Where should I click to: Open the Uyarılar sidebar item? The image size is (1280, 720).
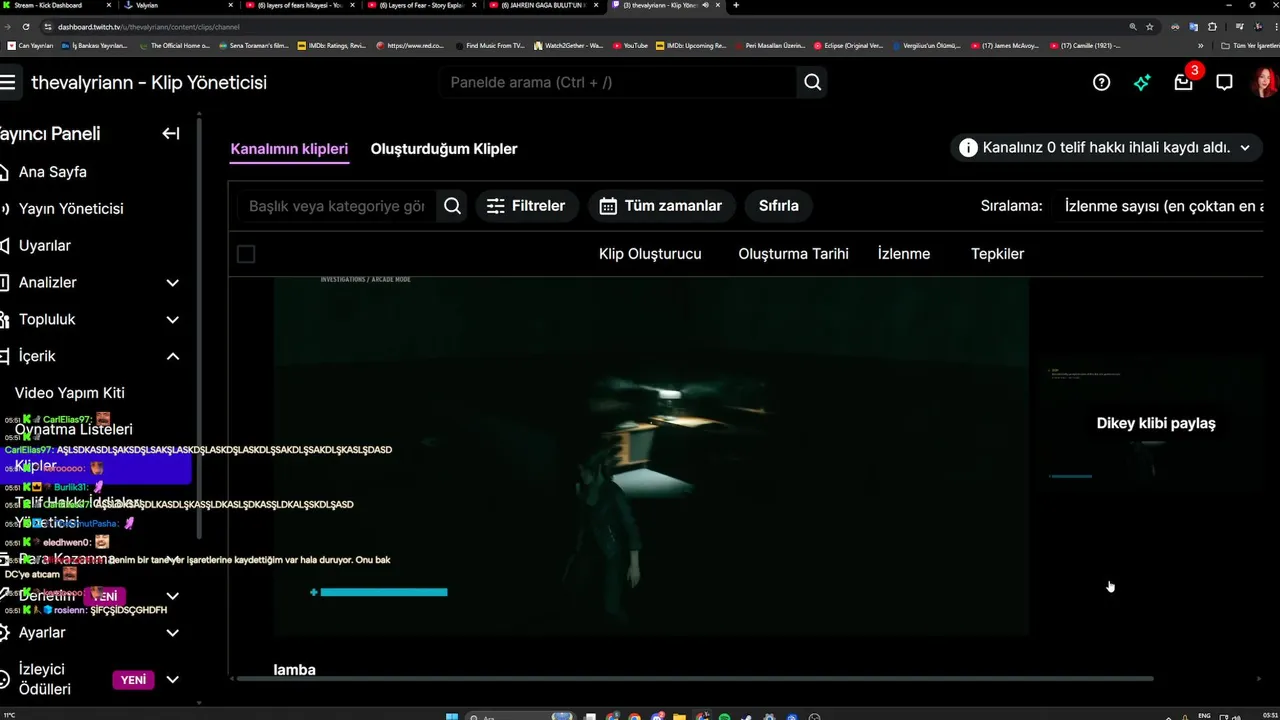[45, 246]
